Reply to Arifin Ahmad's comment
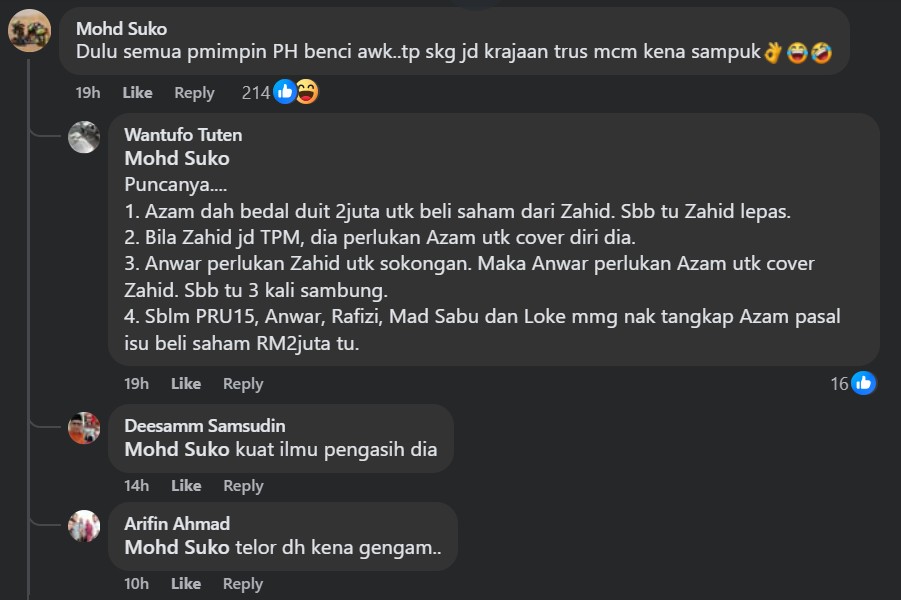This screenshot has width=901, height=600. coord(243,583)
